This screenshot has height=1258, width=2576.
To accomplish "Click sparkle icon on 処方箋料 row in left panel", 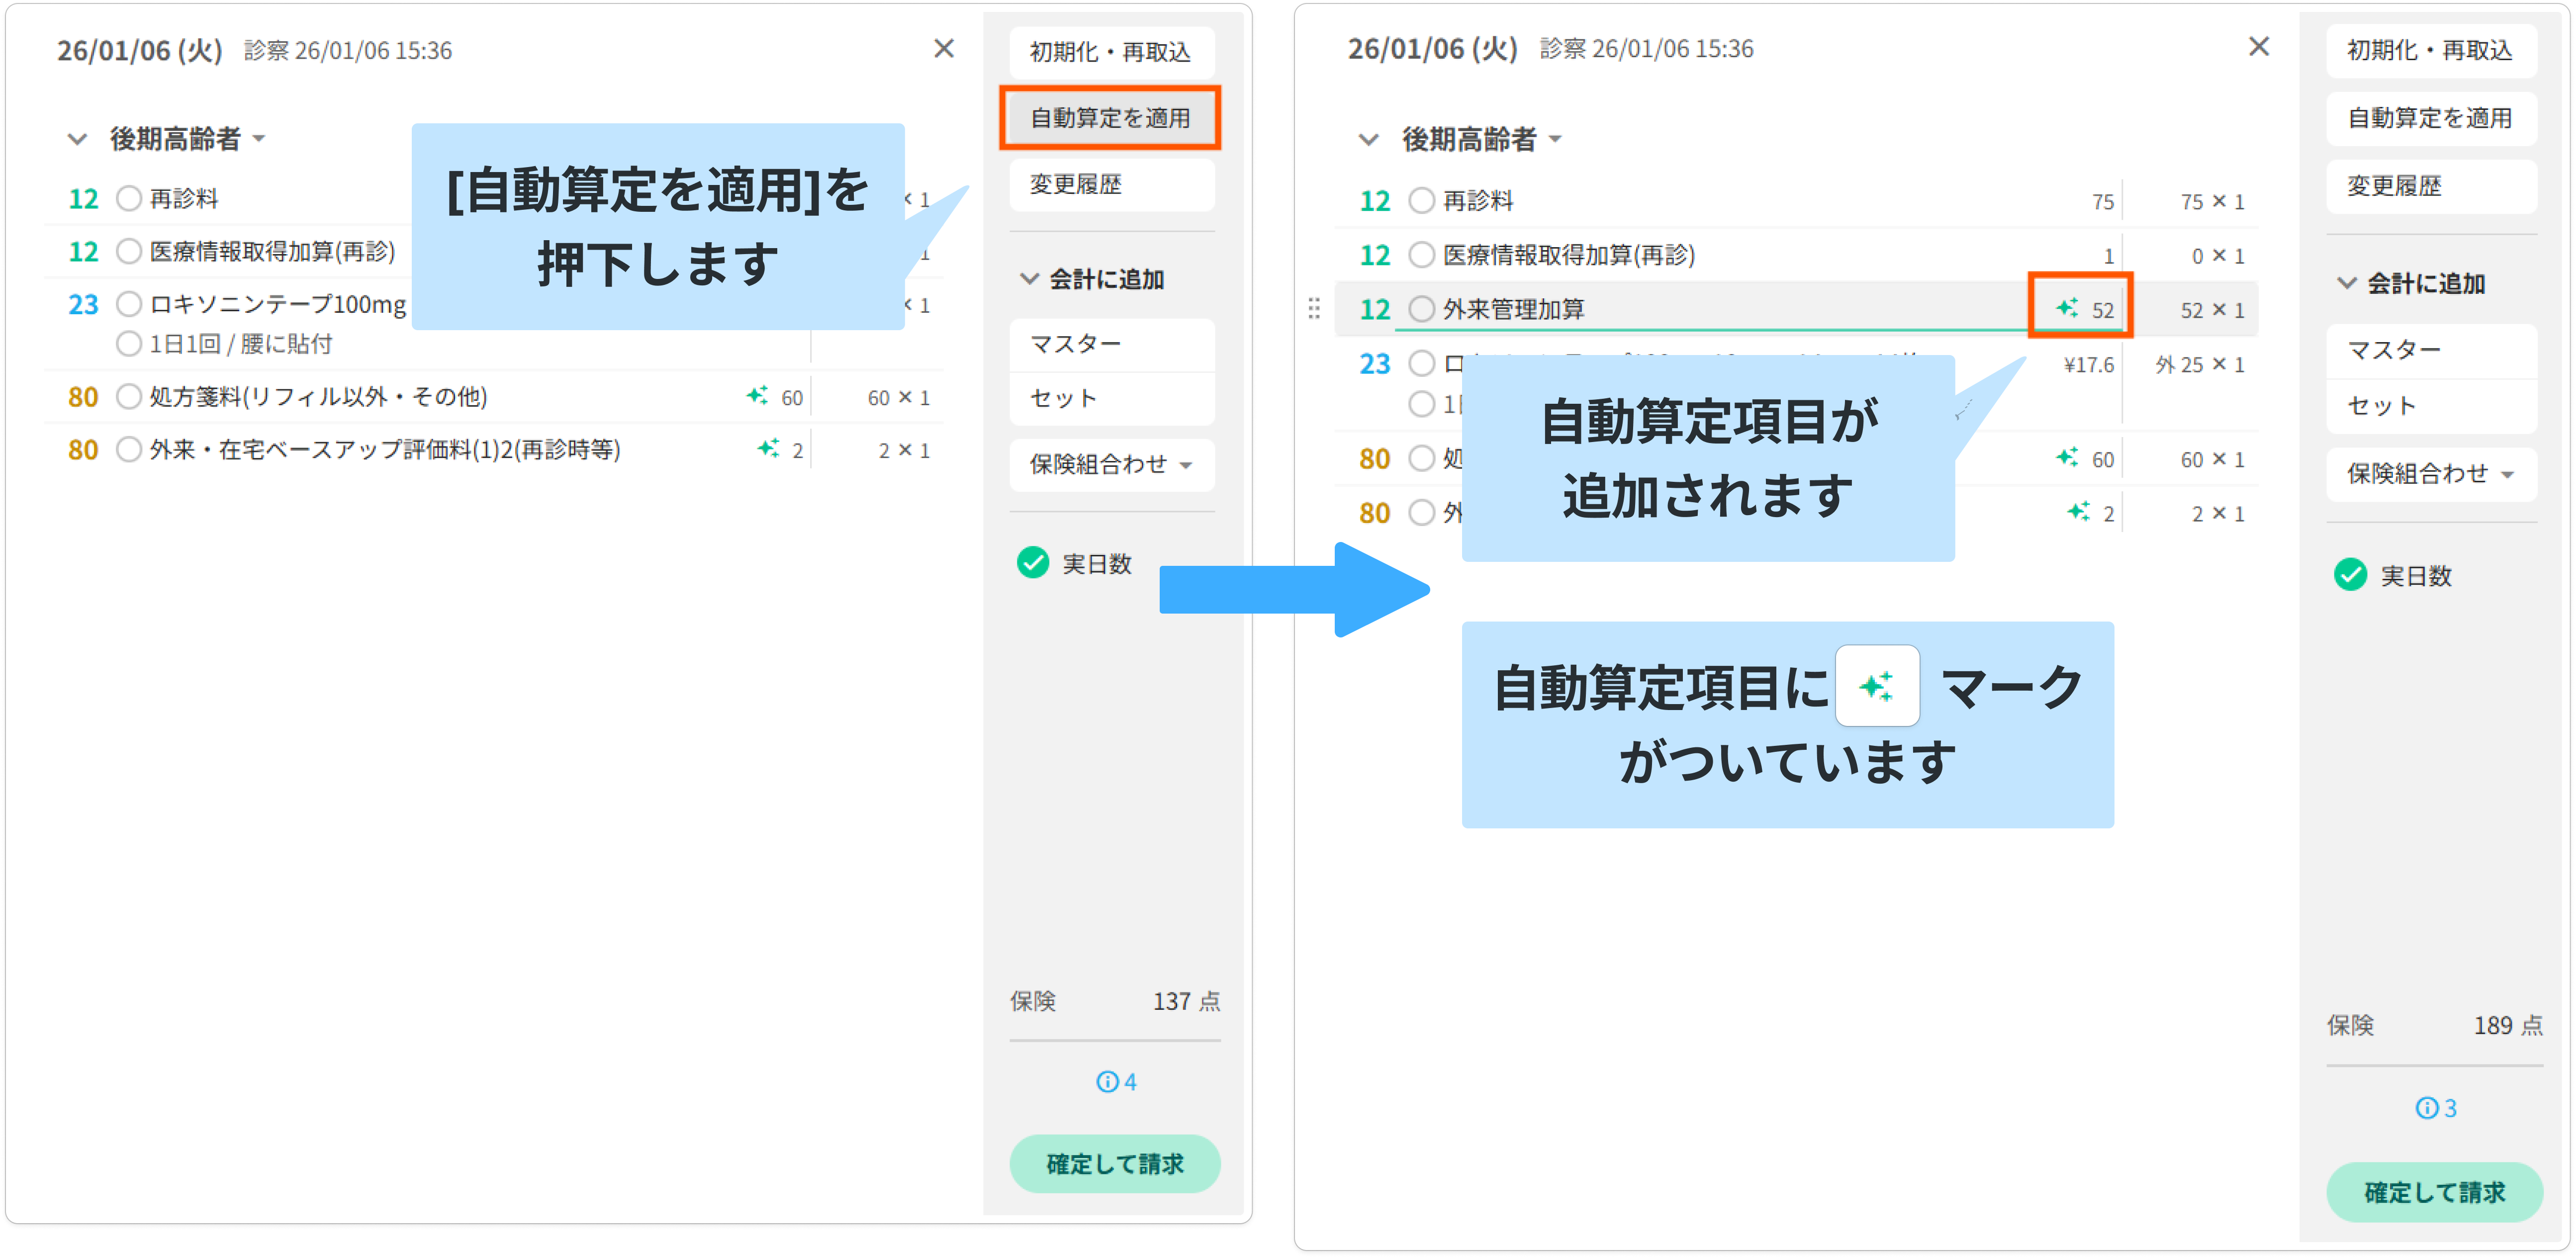I will click(757, 396).
